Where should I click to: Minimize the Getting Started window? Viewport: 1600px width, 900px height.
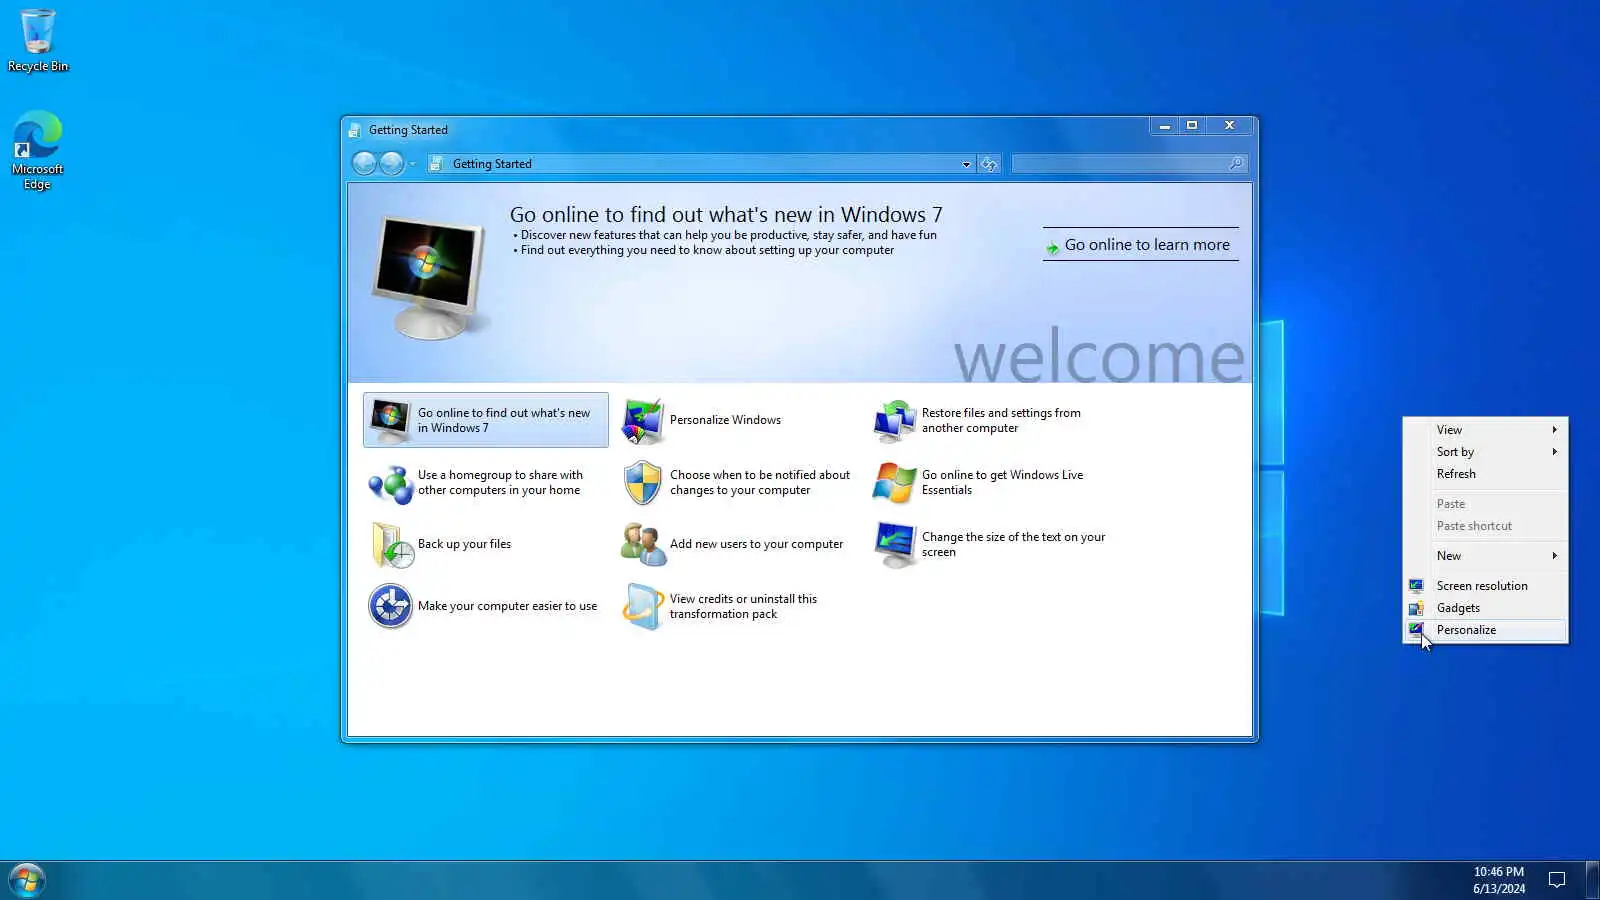point(1164,126)
